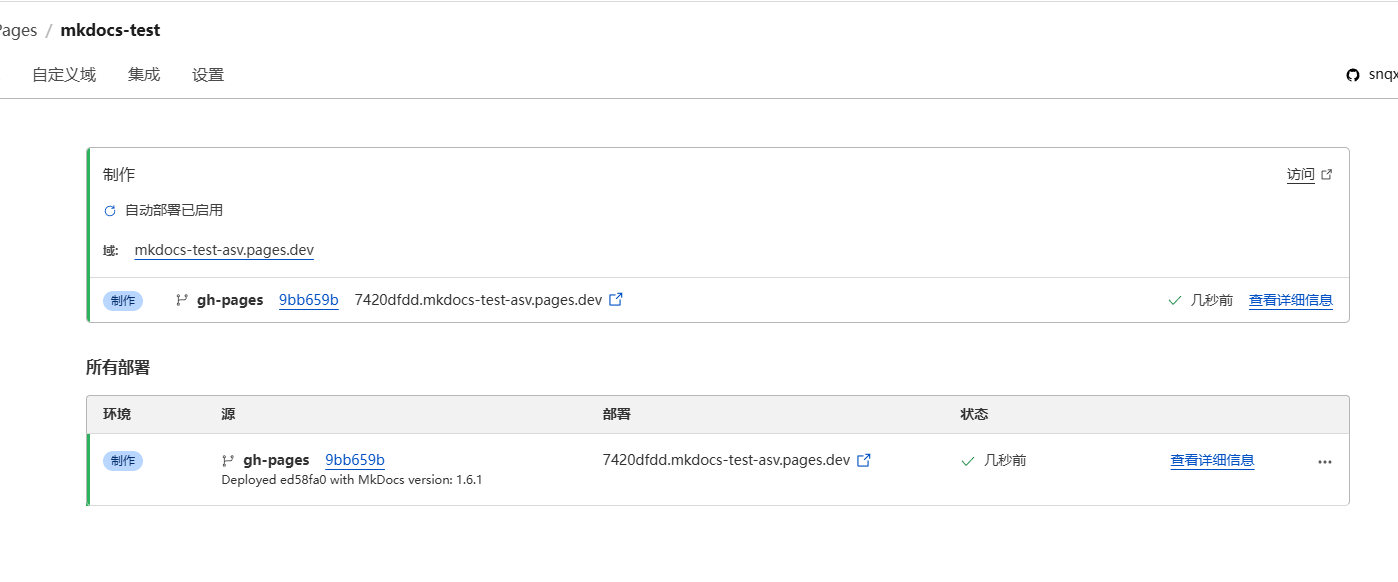Click commit 9bb659b in the 所有部署 table
The width and height of the screenshot is (1398, 582).
pyautogui.click(x=355, y=460)
